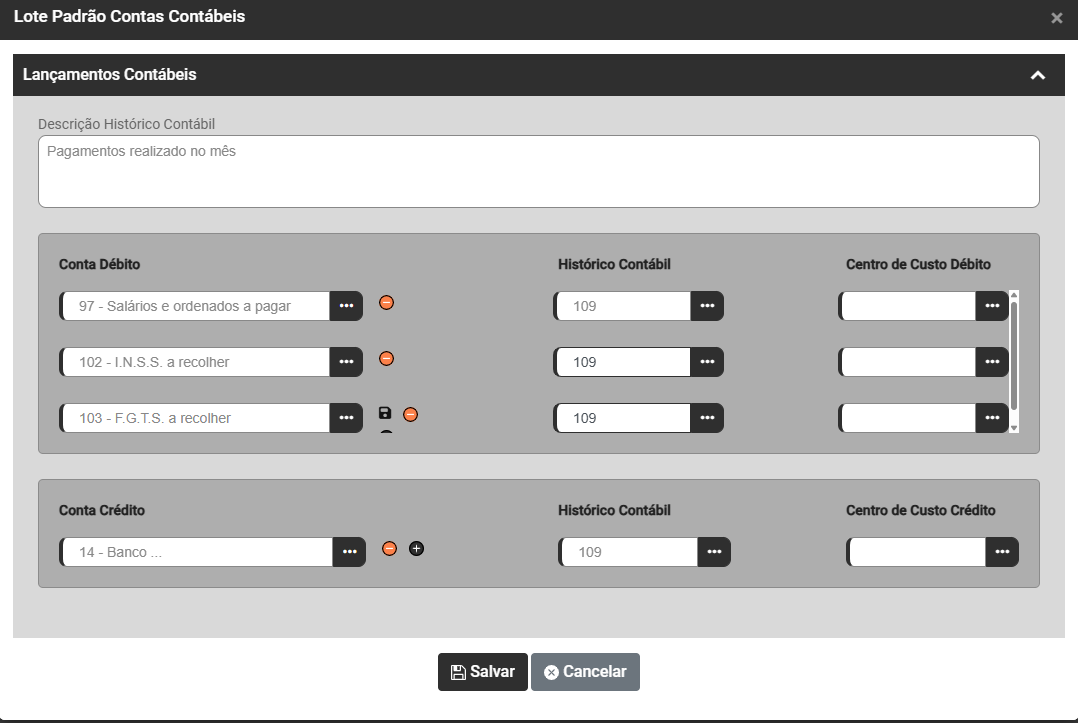The height and width of the screenshot is (723, 1078).
Task: Click the 103 - F.G.T.S. a recolher field
Action: pyautogui.click(x=195, y=418)
